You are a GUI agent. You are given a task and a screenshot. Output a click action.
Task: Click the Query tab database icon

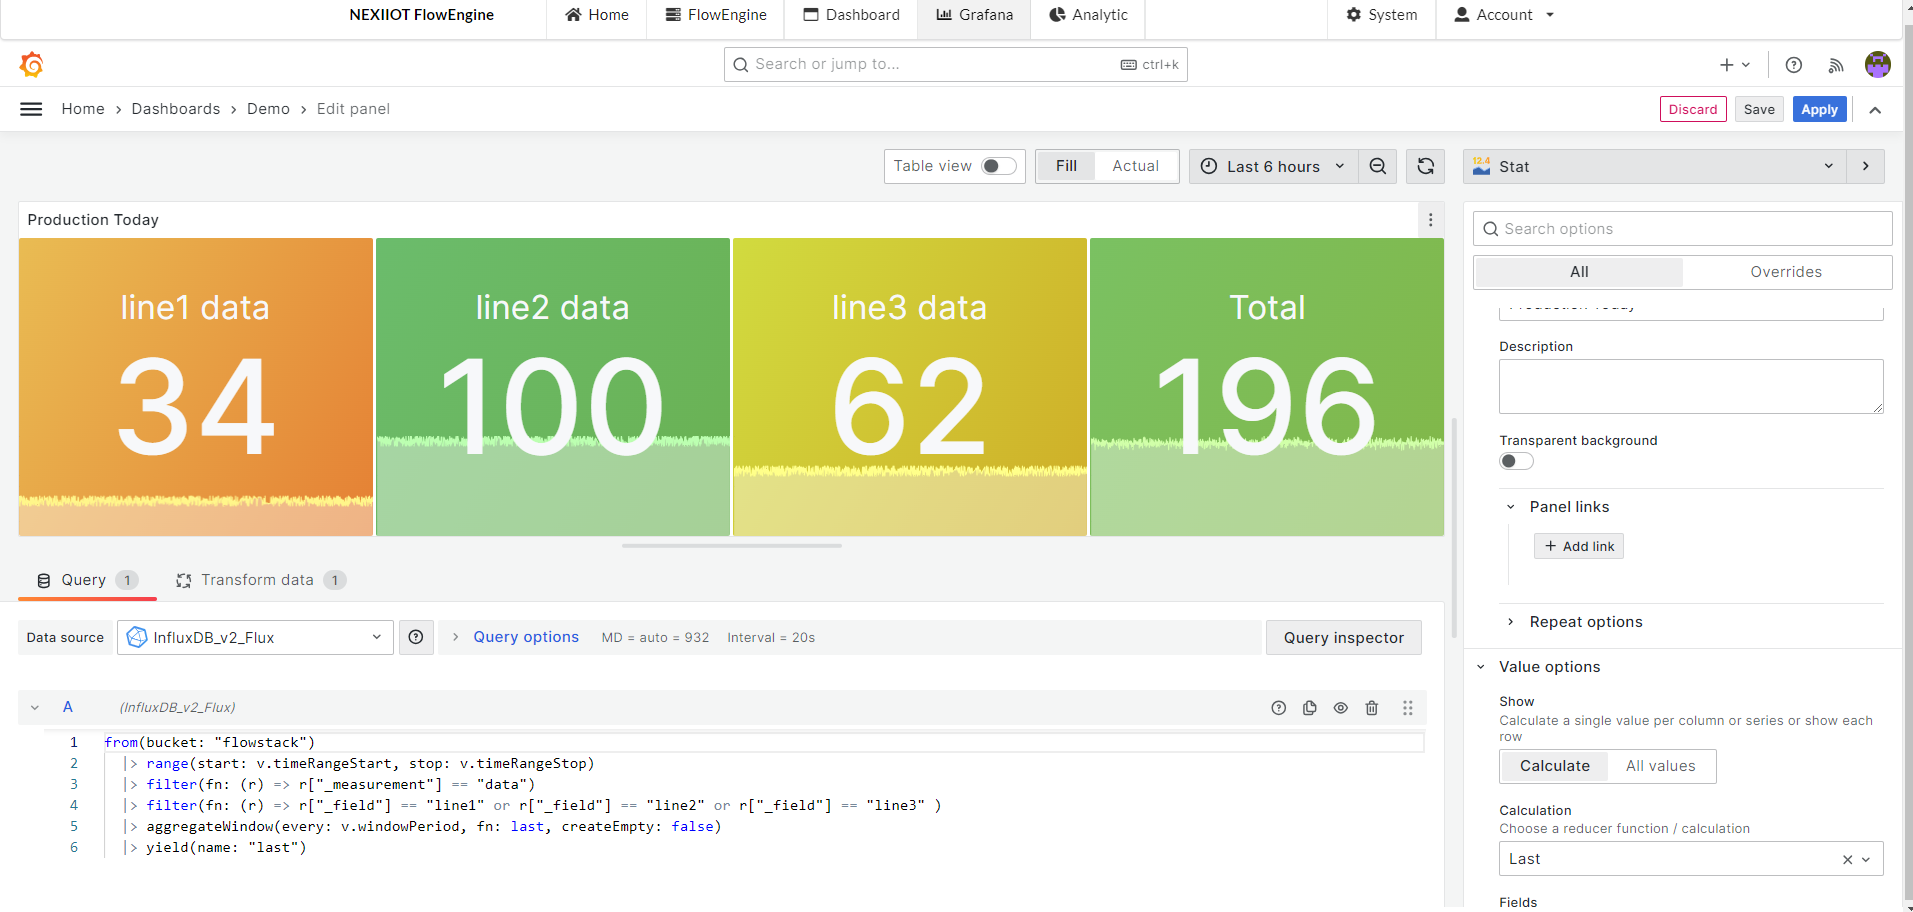[x=44, y=581]
